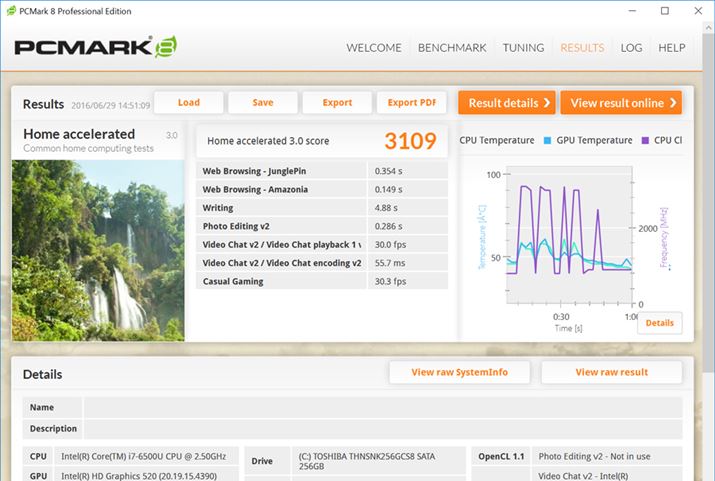Maximize the PCMark 8 window

tap(665, 10)
